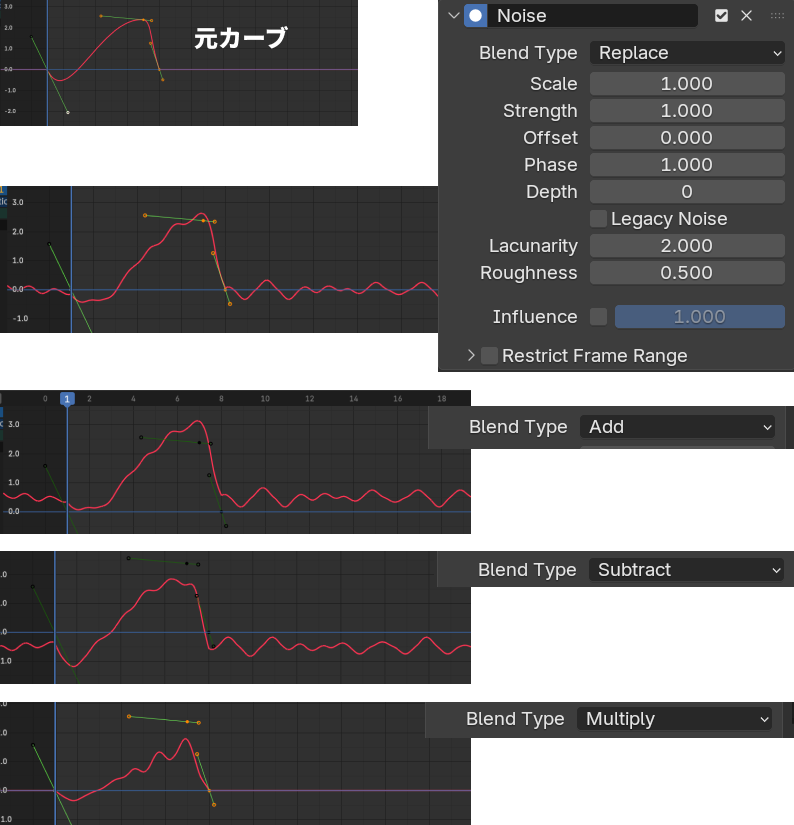Enable Restrict Frame Range checkbox
794x825 pixels.
(490, 355)
